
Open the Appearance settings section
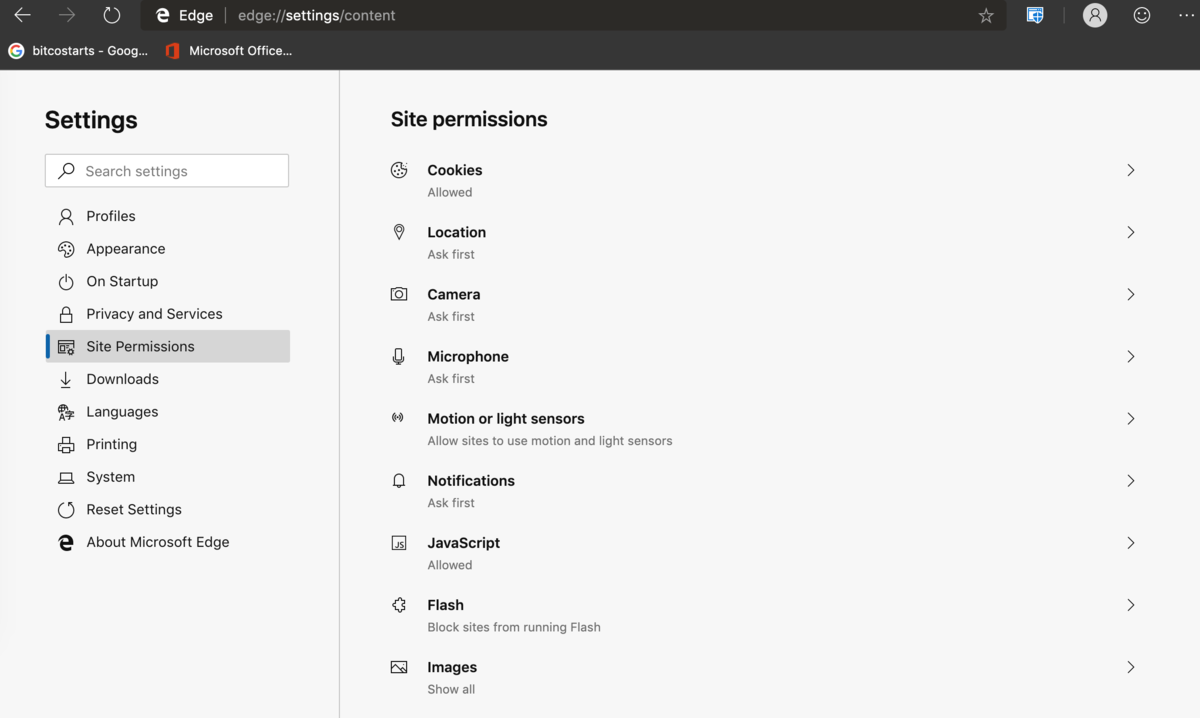click(x=125, y=249)
